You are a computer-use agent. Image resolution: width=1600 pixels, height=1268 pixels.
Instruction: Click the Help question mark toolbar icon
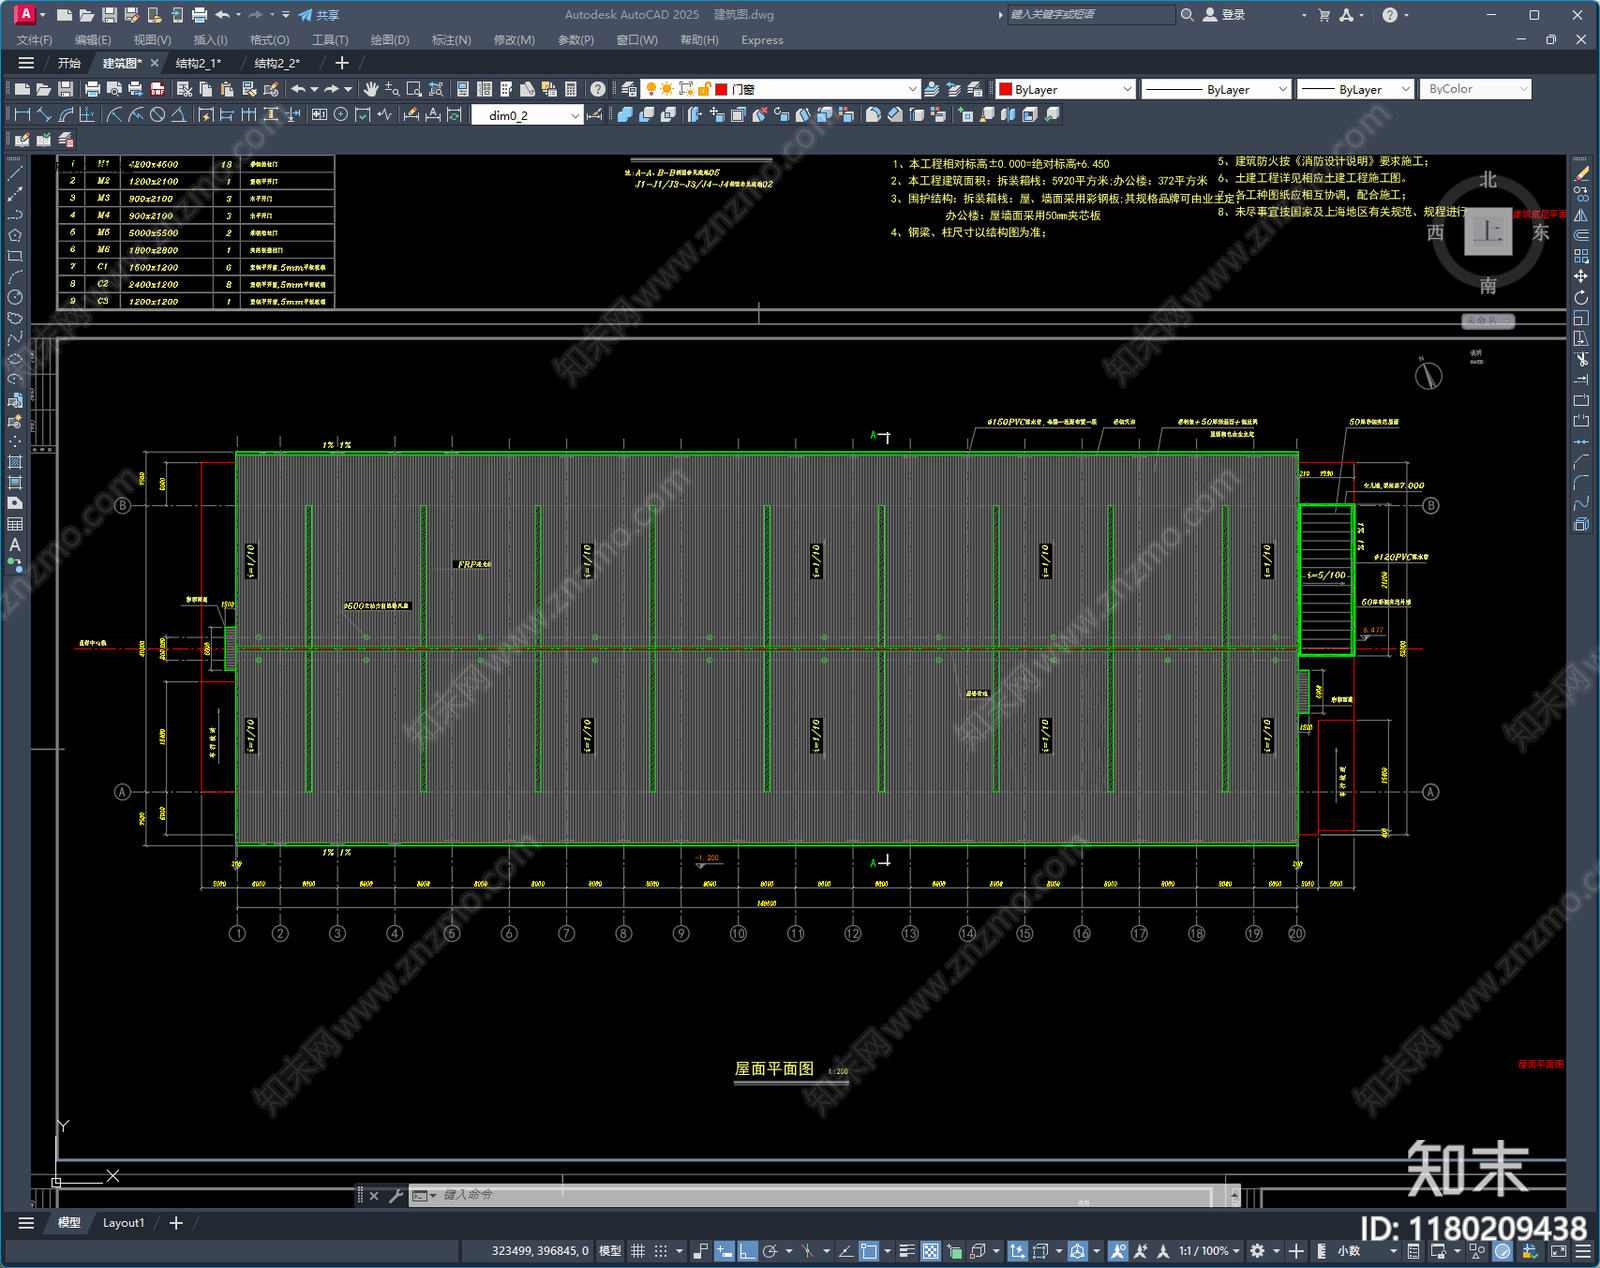click(x=598, y=89)
